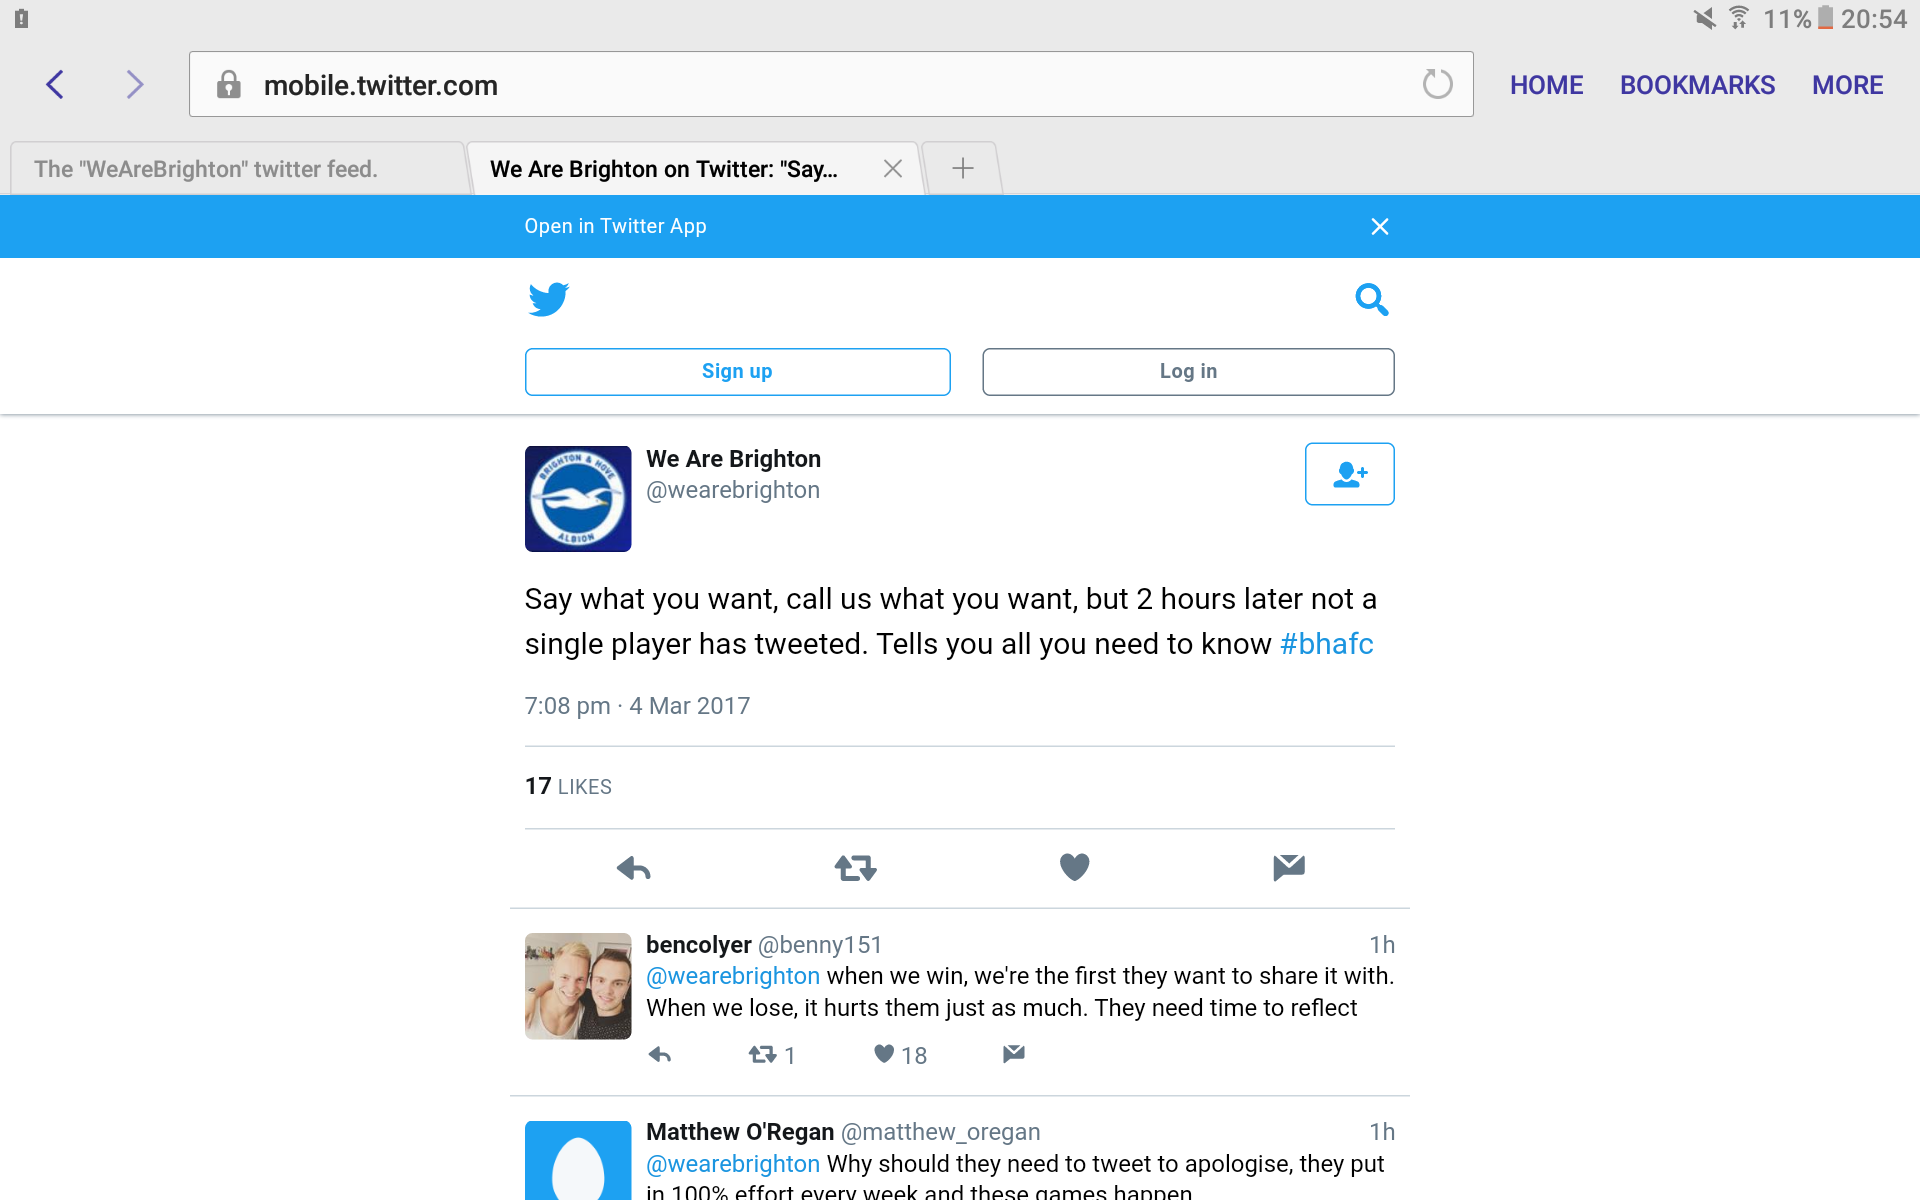1920x1200 pixels.
Task: Open the We Are Brighton profile picture
Action: [x=578, y=498]
